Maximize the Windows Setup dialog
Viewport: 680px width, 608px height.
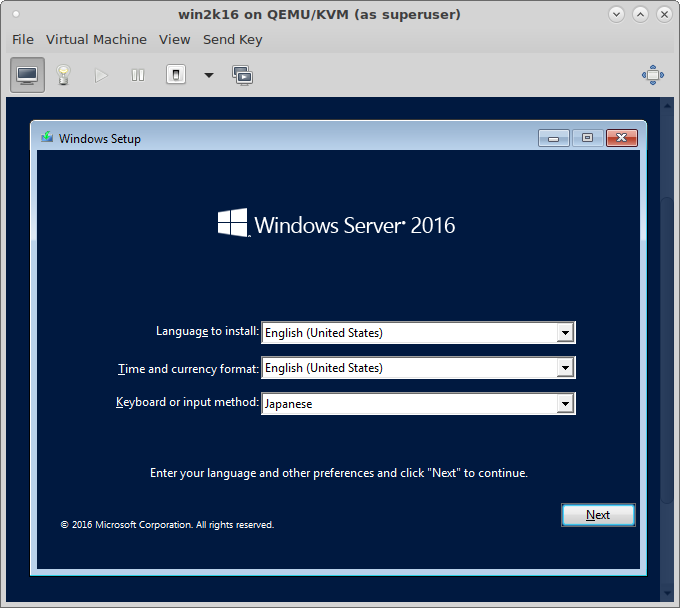[x=588, y=138]
